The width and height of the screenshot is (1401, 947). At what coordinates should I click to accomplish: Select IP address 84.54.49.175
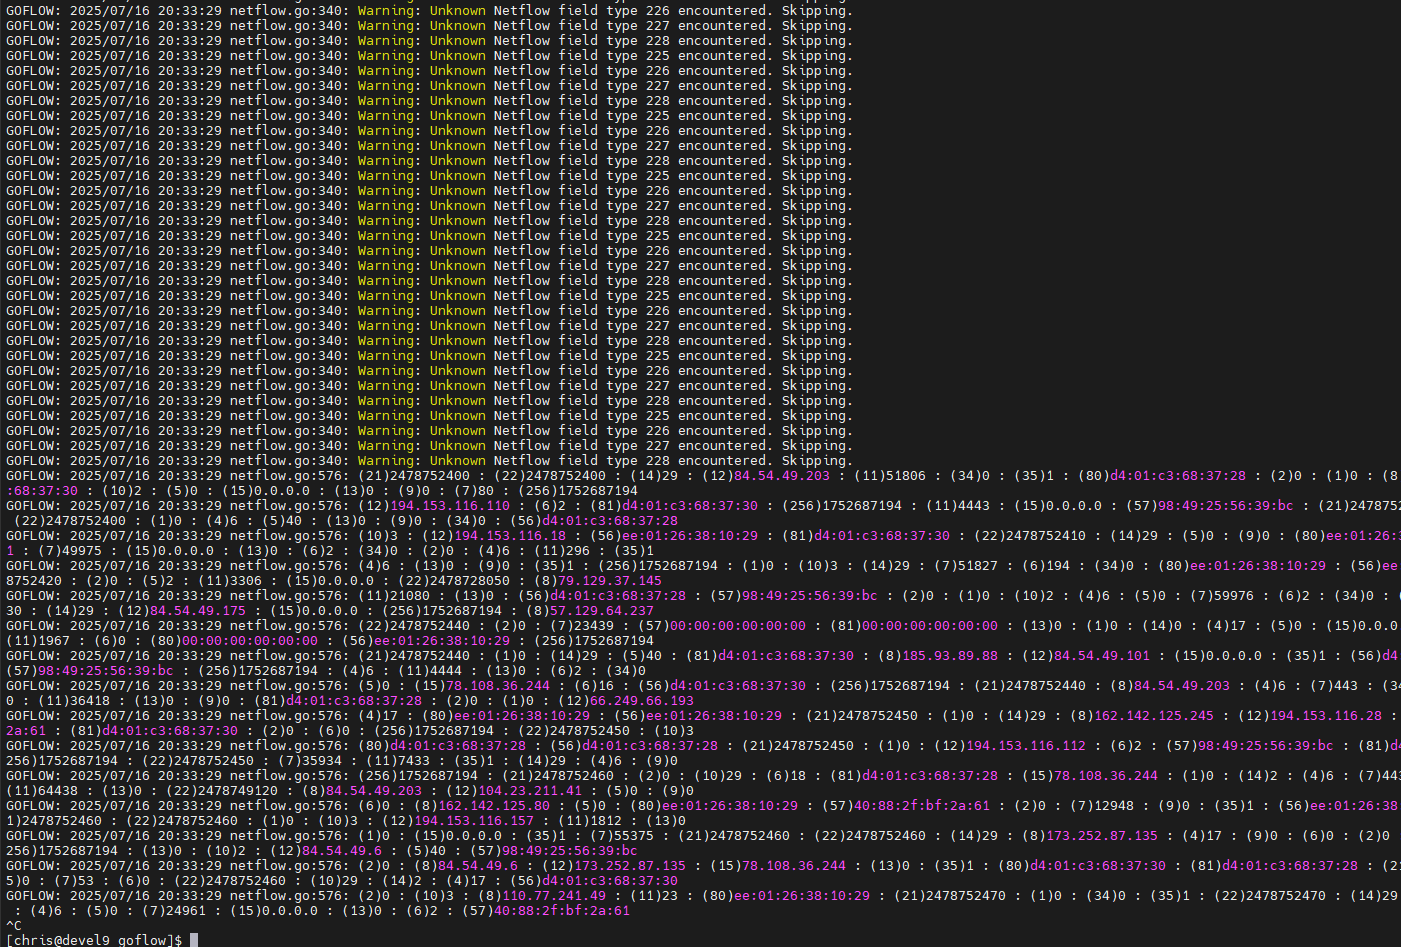click(198, 611)
